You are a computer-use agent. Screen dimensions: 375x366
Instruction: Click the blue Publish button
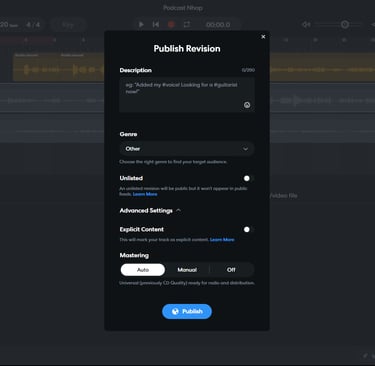187,311
